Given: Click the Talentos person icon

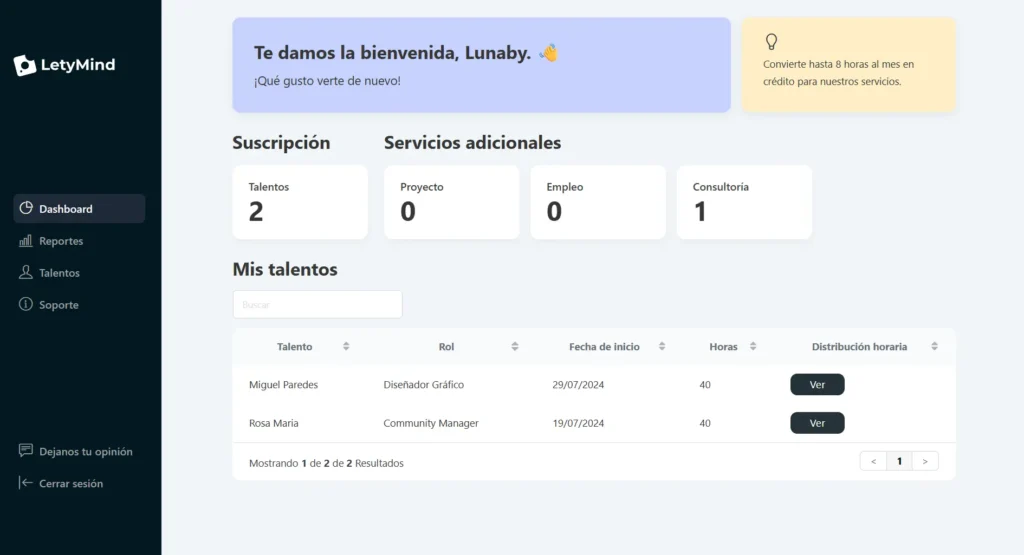Looking at the screenshot, I should coord(26,273).
